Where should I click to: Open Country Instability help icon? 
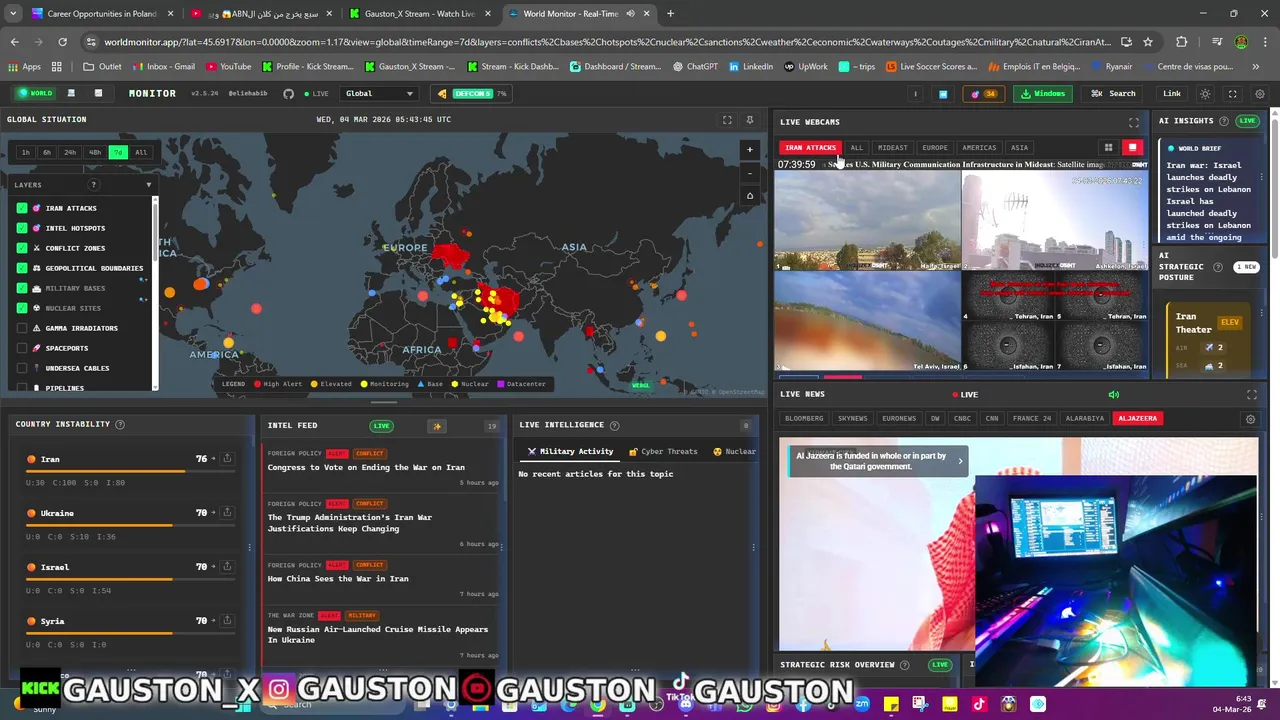click(x=120, y=424)
